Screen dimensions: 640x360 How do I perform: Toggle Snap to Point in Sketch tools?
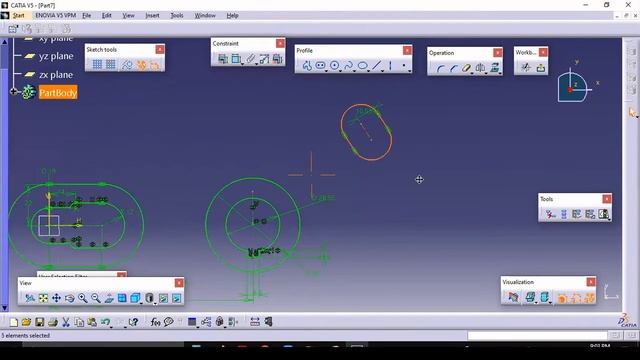111,64
